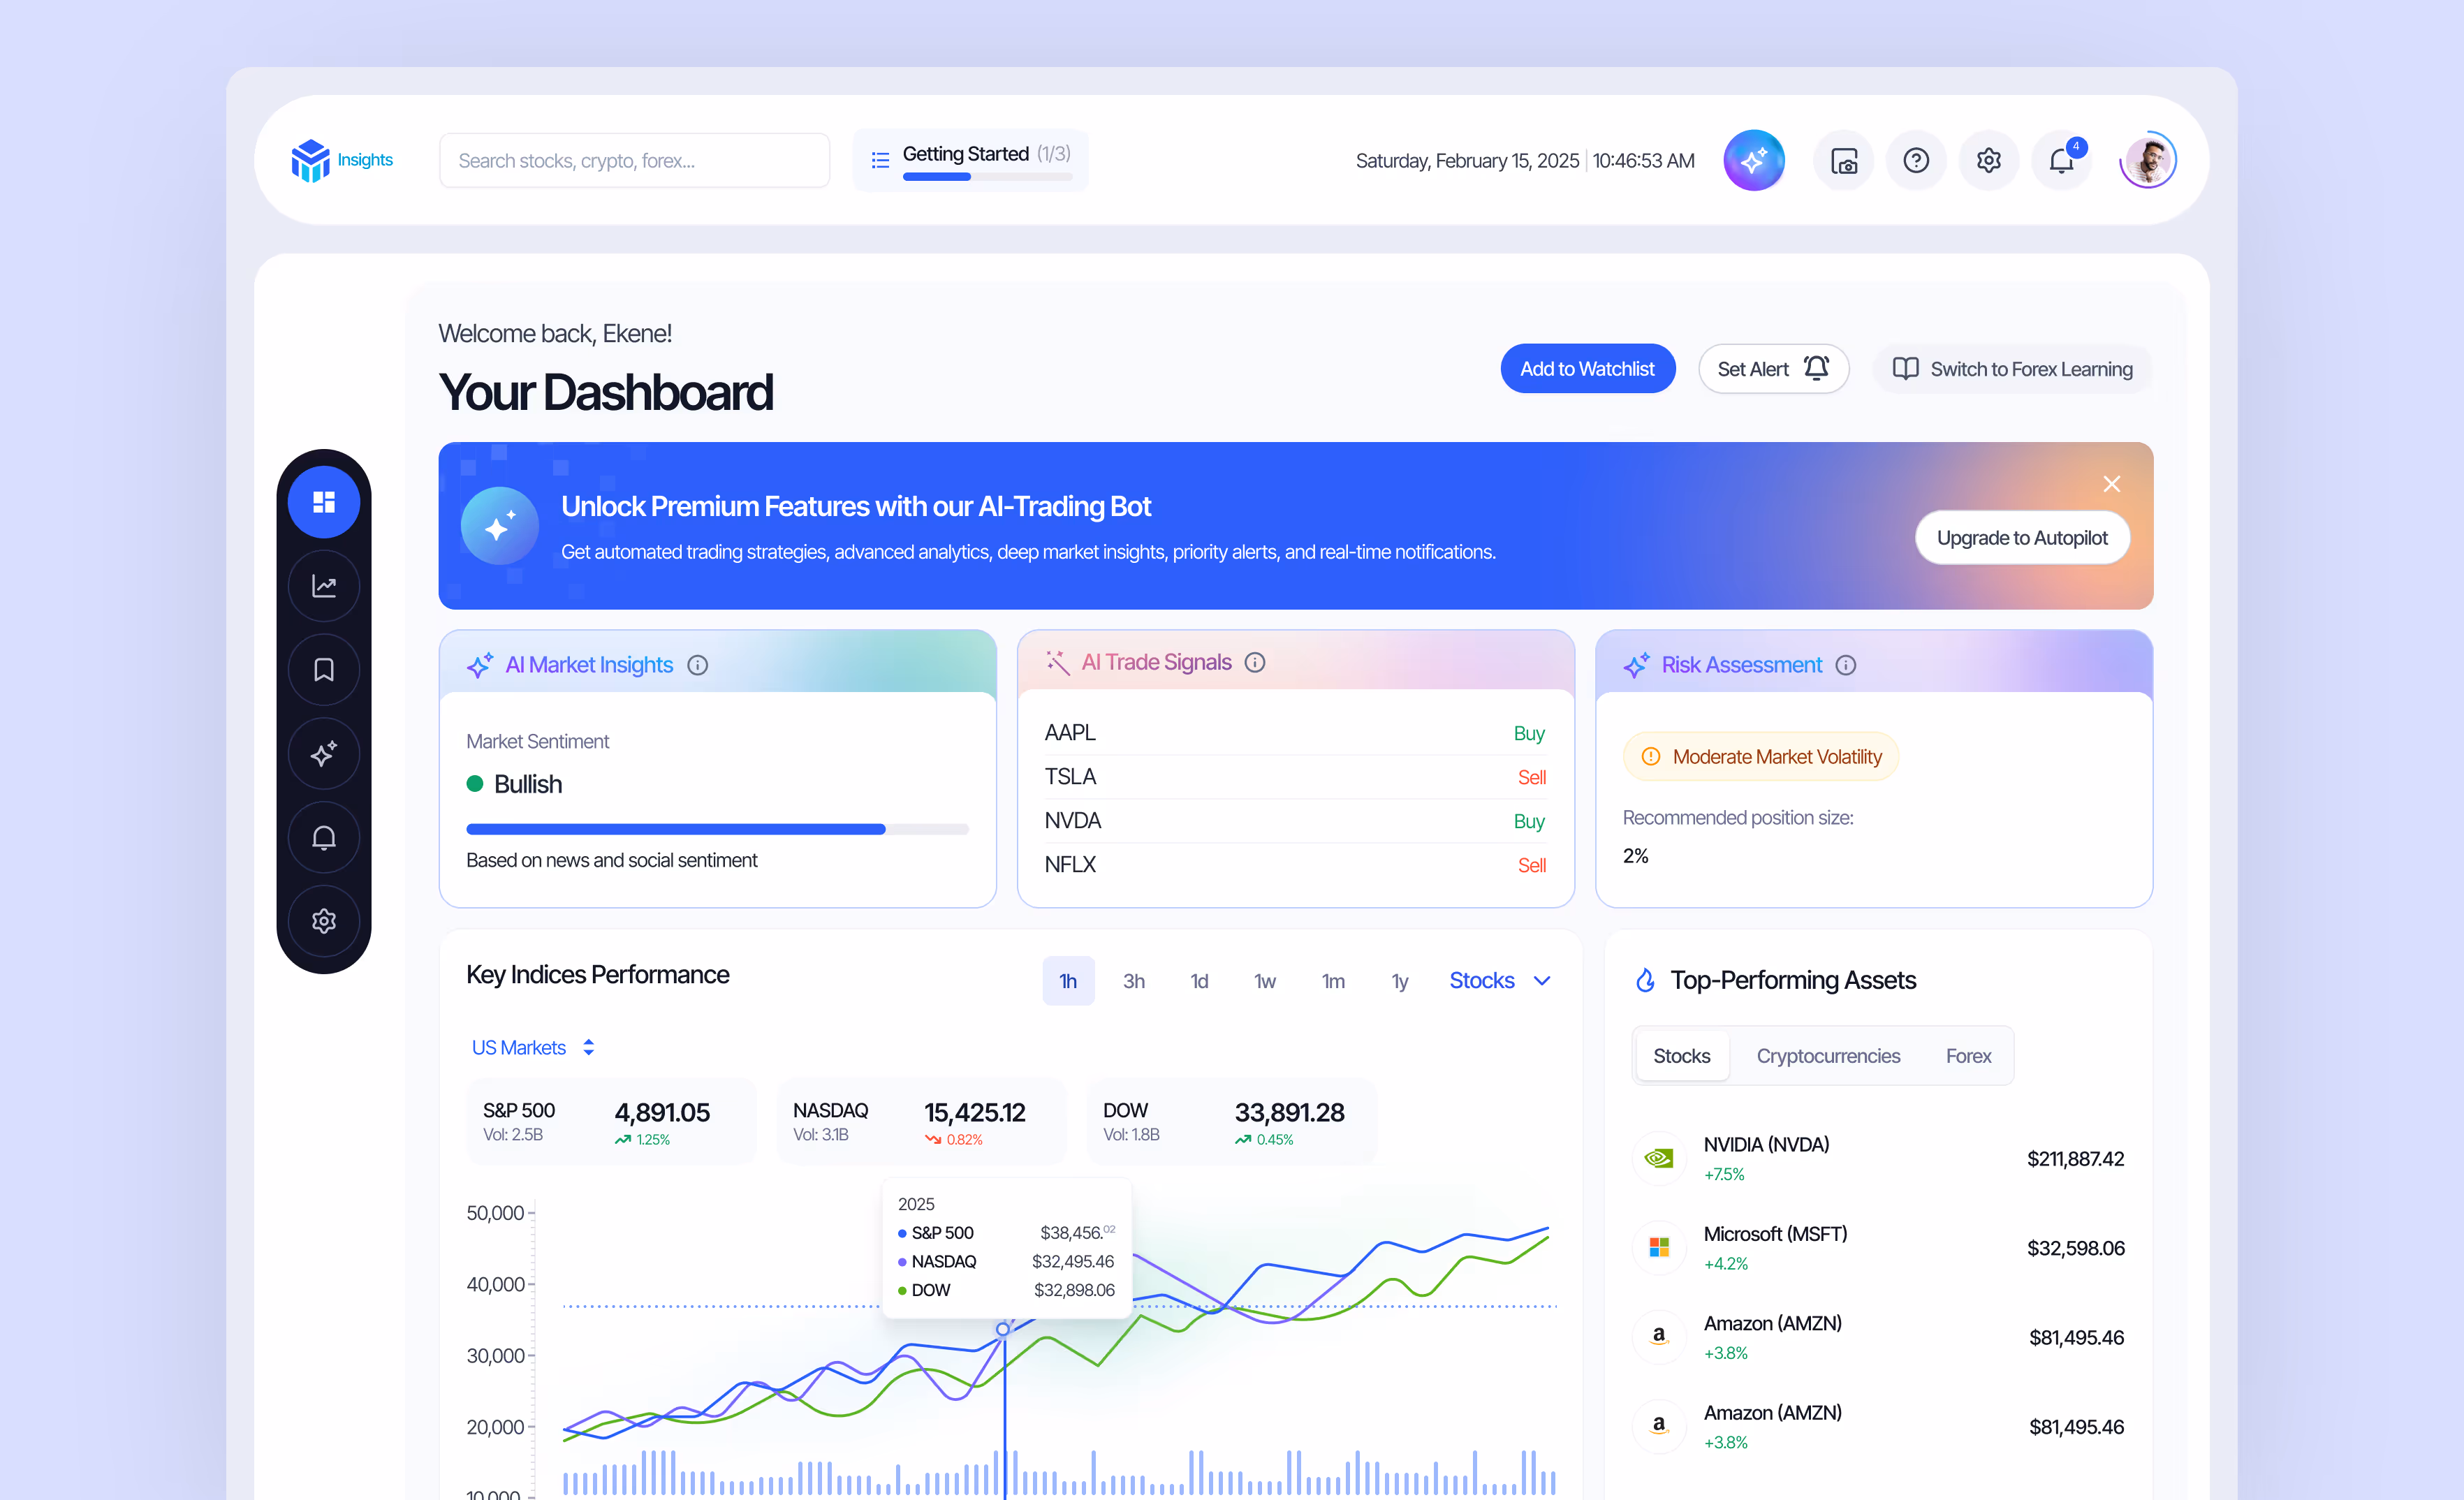Click info icon beside AI Trade Signals
This screenshot has width=2464, height=1500.
point(1255,662)
